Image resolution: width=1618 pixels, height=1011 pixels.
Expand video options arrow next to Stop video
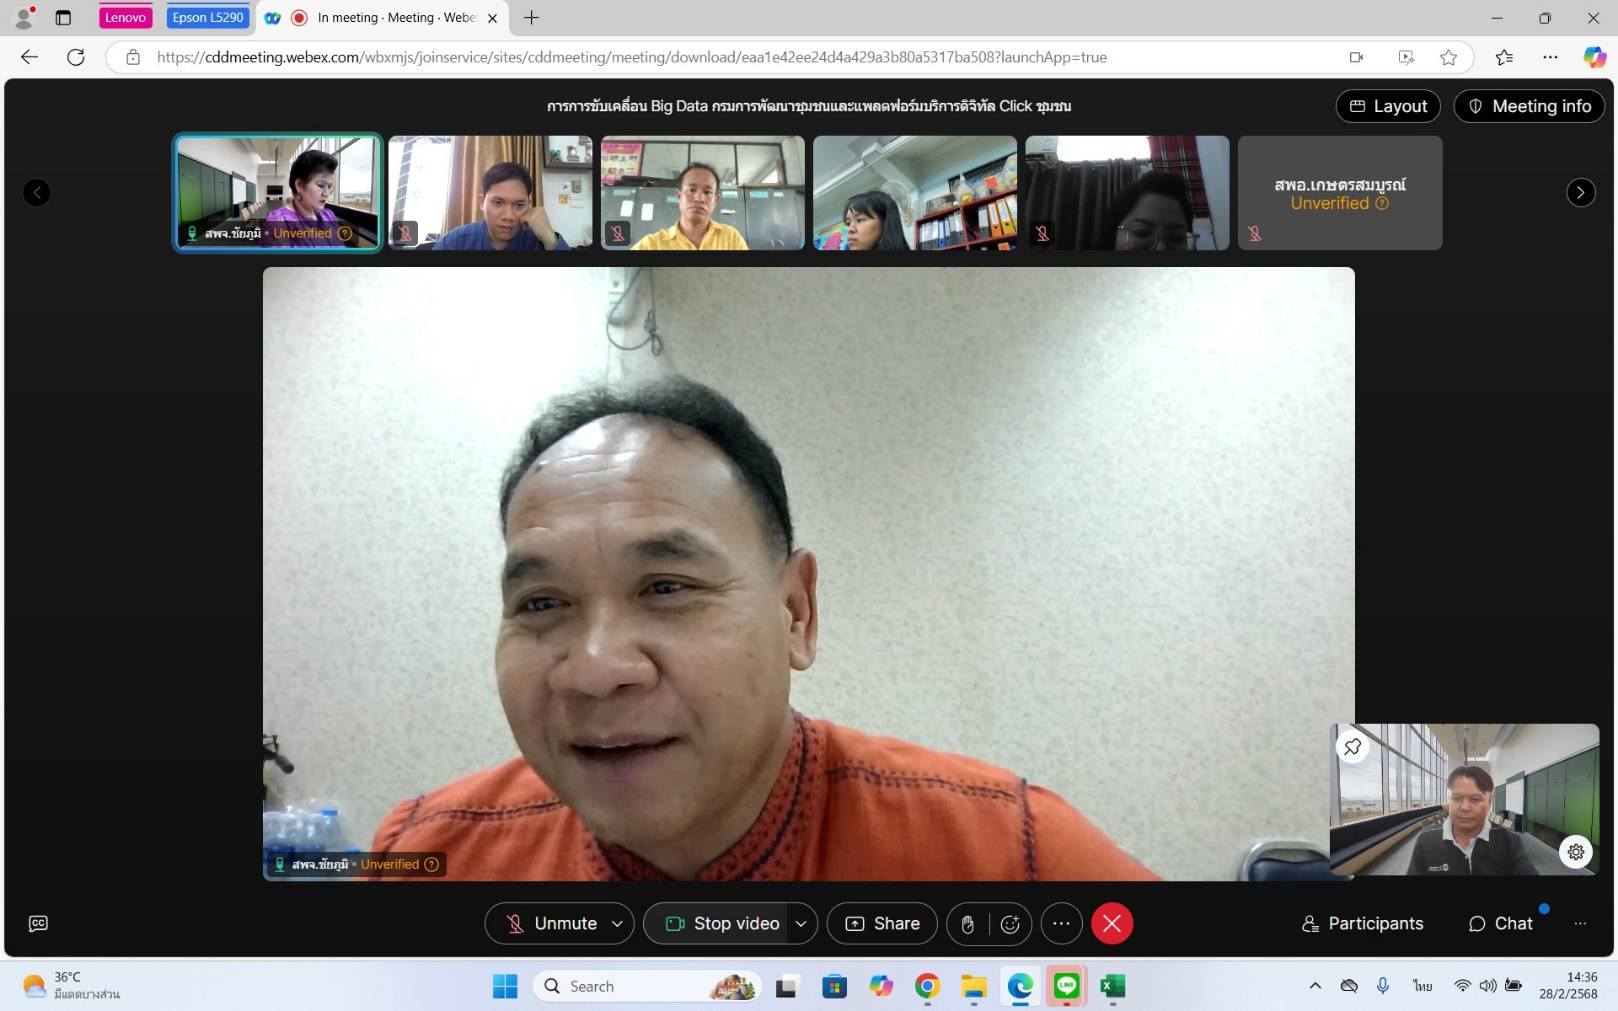[x=801, y=924]
